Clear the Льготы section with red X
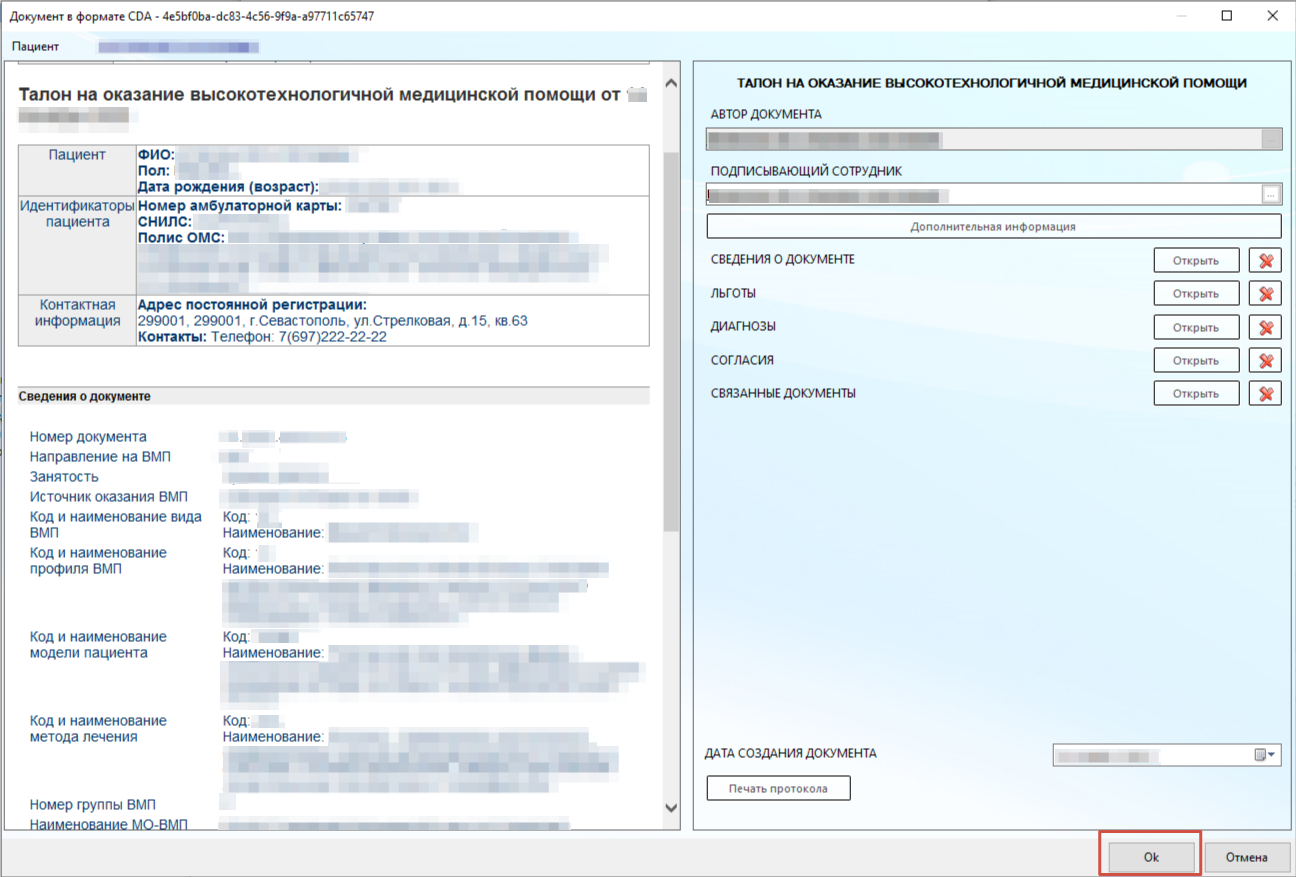Screen dimensions: 1296x877 pyautogui.click(x=1265, y=294)
